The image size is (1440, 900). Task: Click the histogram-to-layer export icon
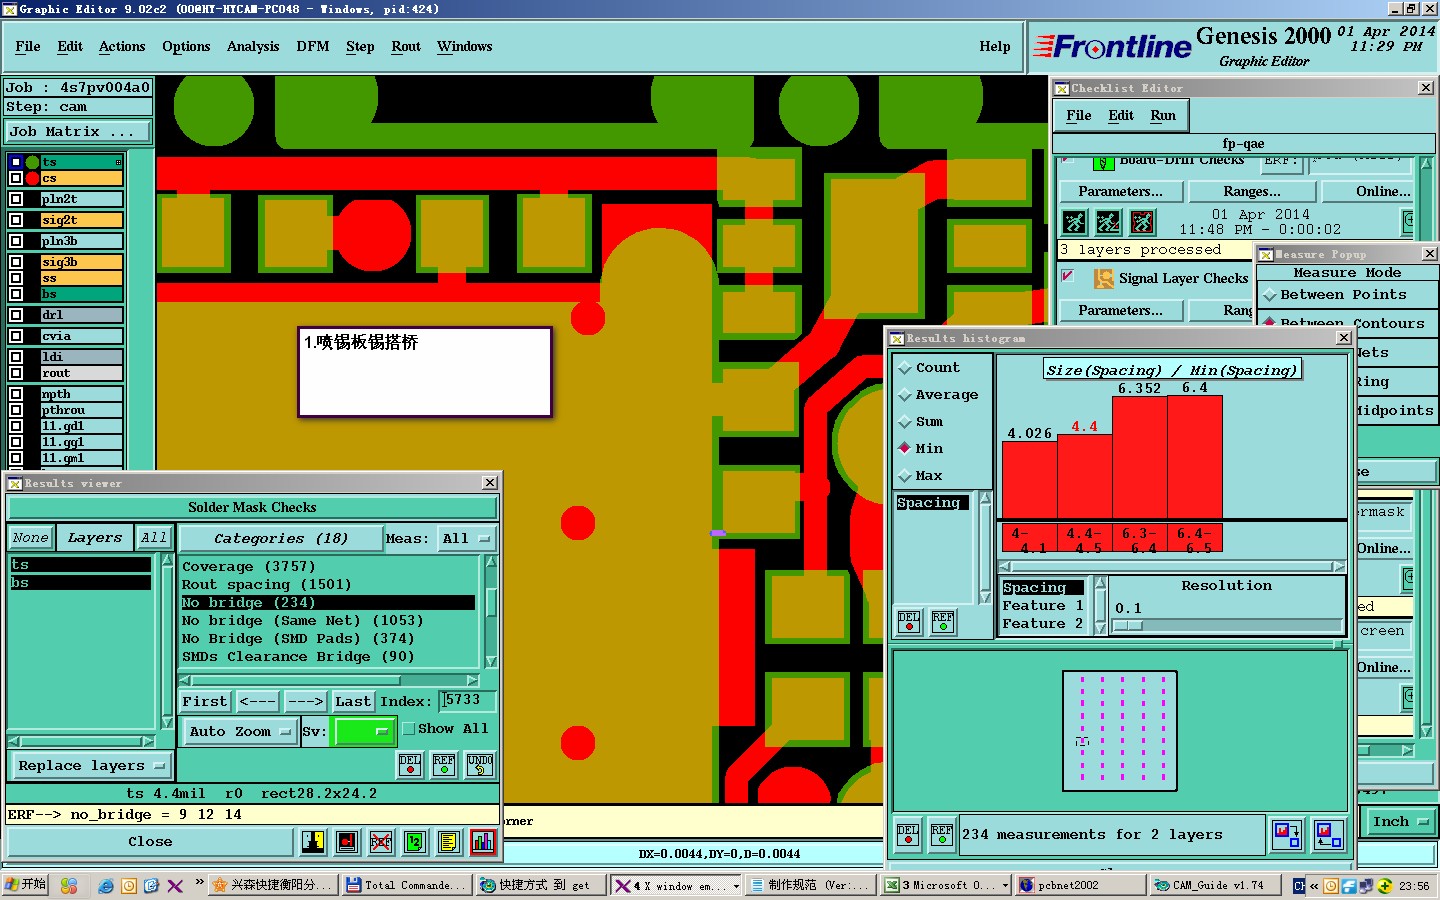(1287, 834)
